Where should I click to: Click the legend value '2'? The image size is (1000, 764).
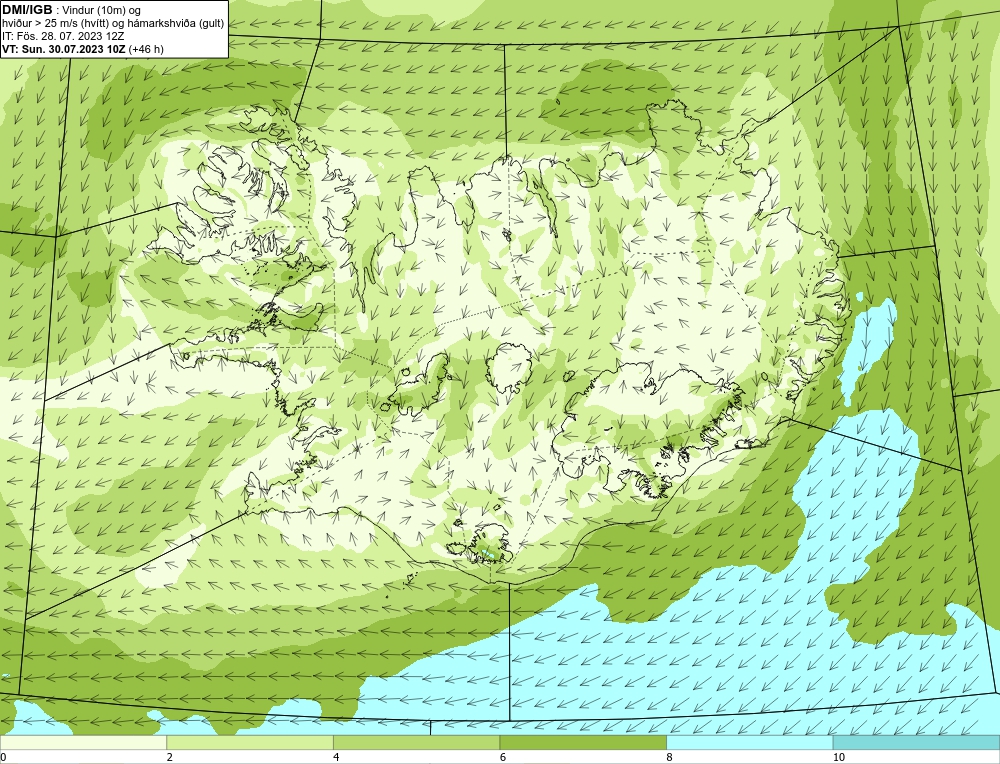(x=170, y=757)
